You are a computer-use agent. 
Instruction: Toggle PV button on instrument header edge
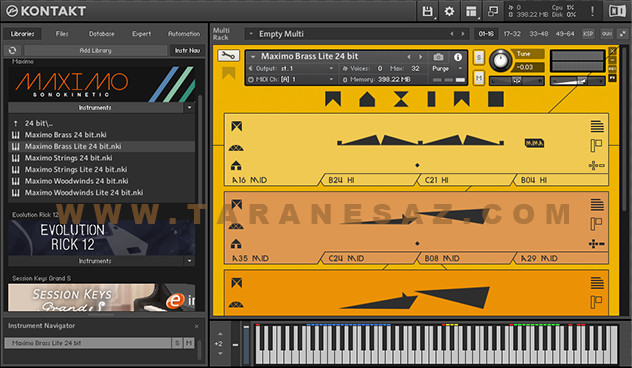[612, 77]
